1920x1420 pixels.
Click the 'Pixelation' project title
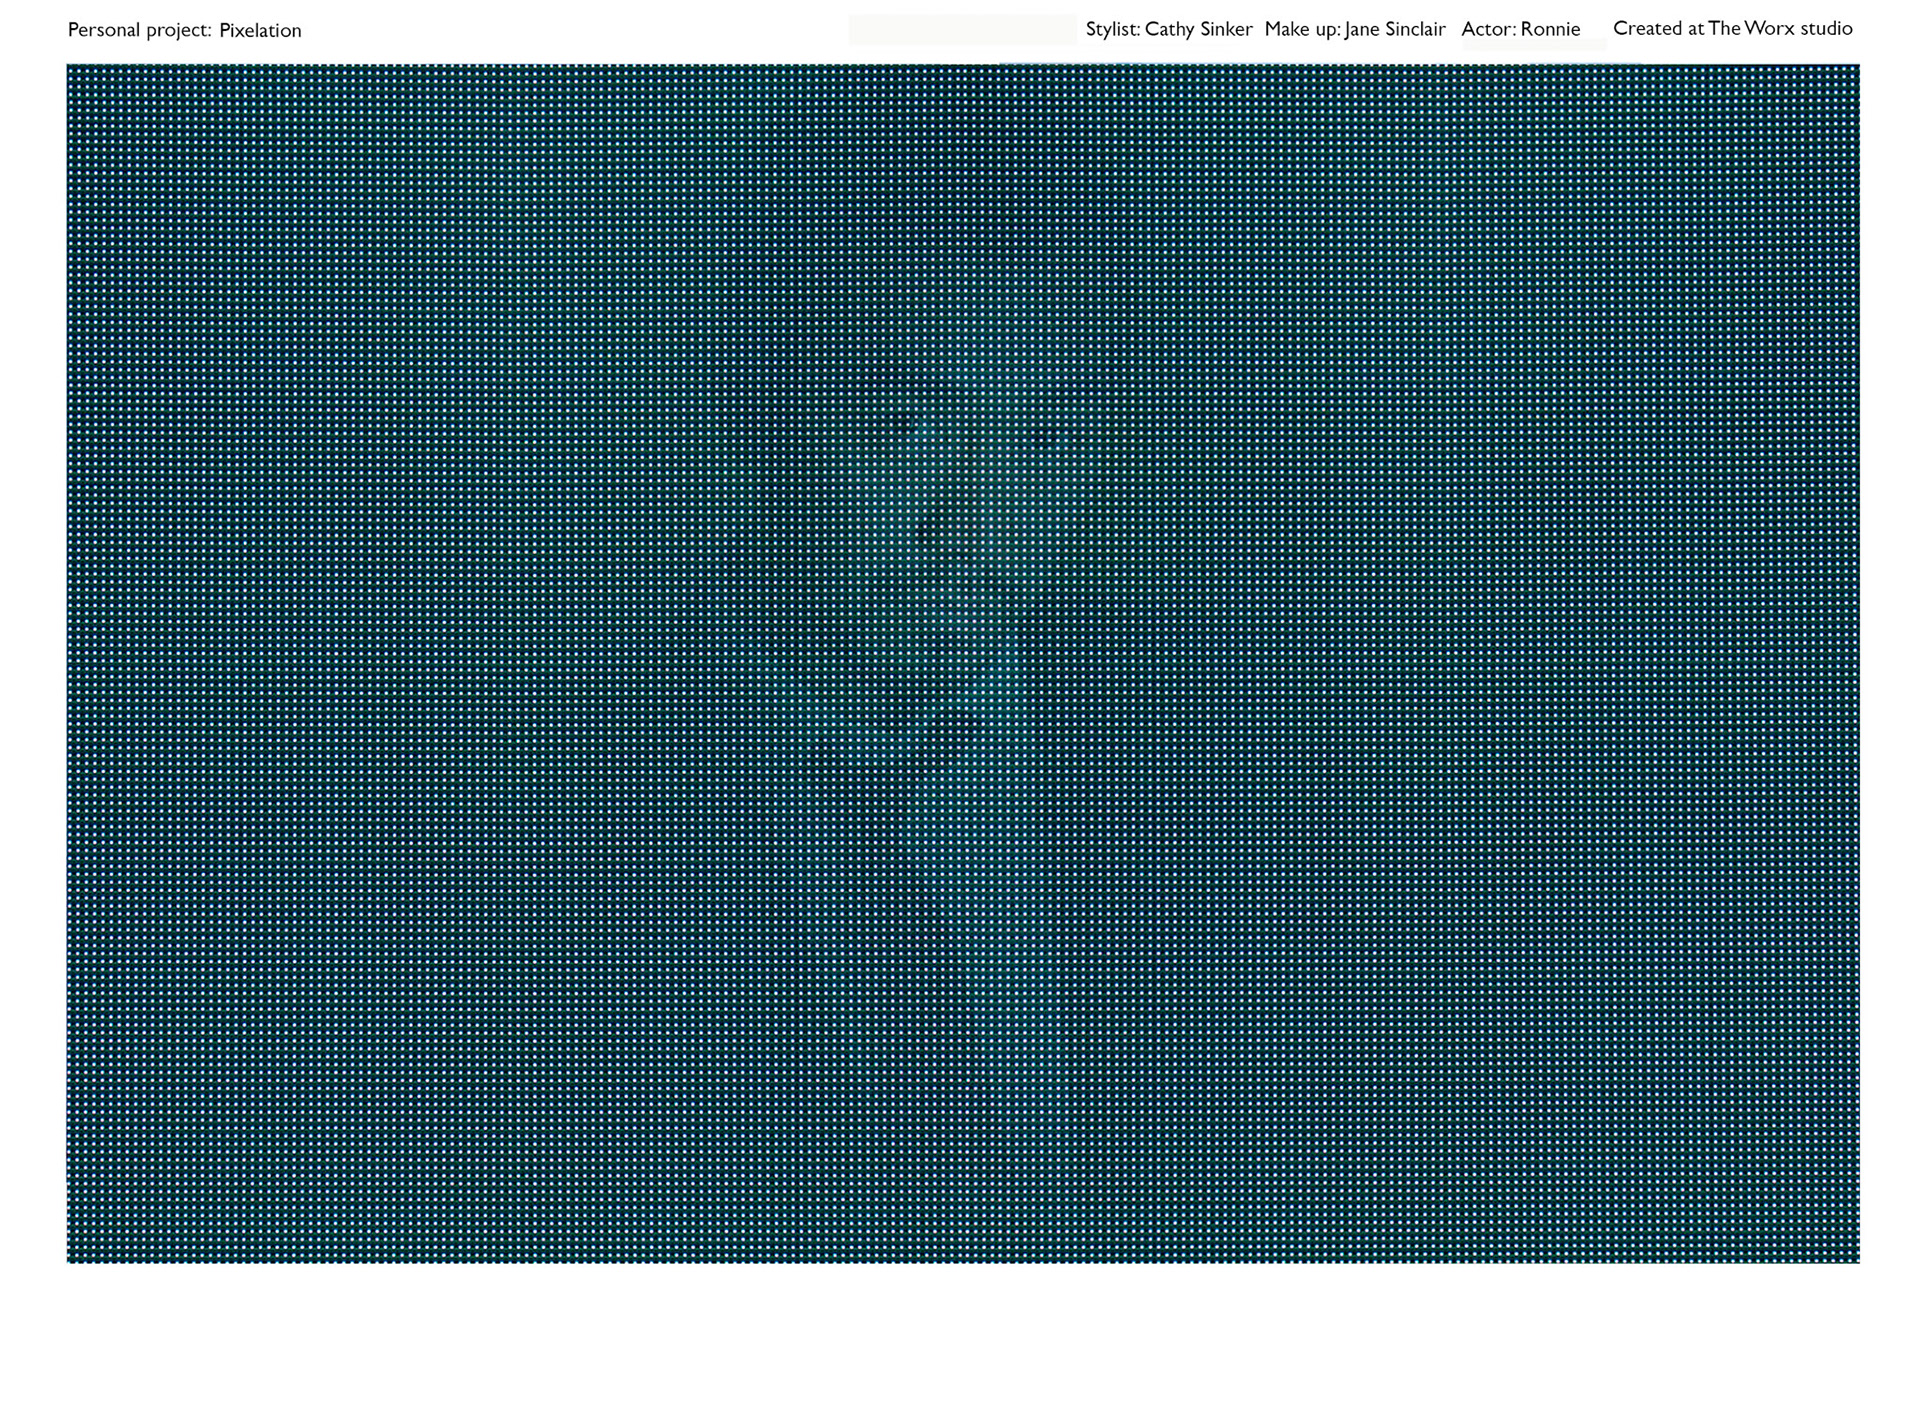pyautogui.click(x=260, y=30)
